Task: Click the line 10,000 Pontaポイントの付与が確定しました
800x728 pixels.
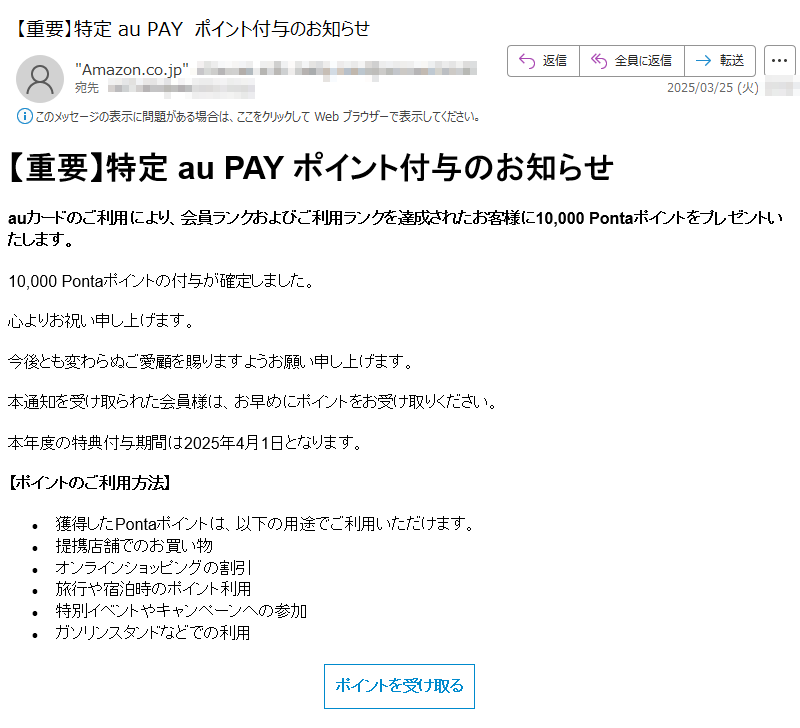Action: tap(161, 281)
